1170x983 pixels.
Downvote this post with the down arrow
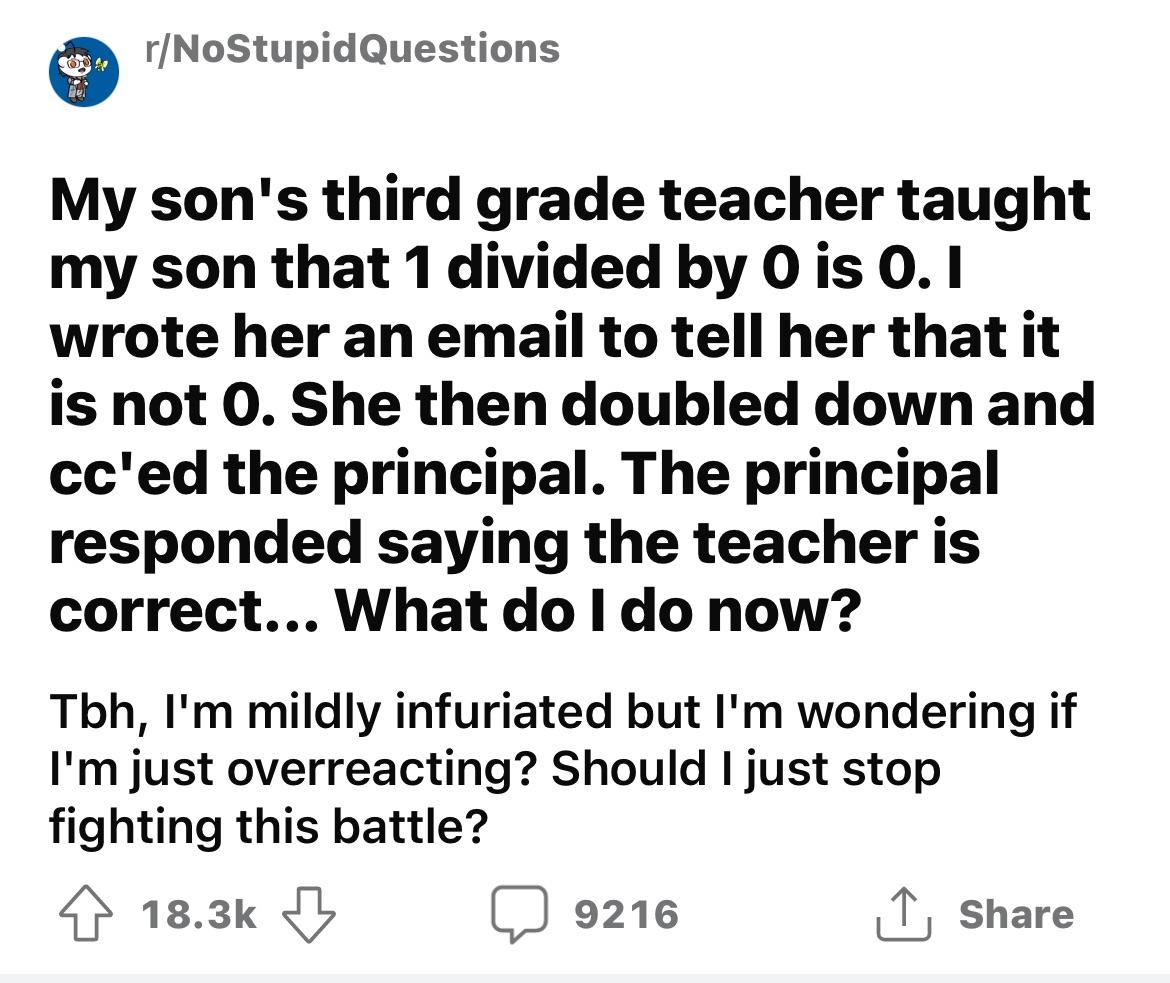309,915
